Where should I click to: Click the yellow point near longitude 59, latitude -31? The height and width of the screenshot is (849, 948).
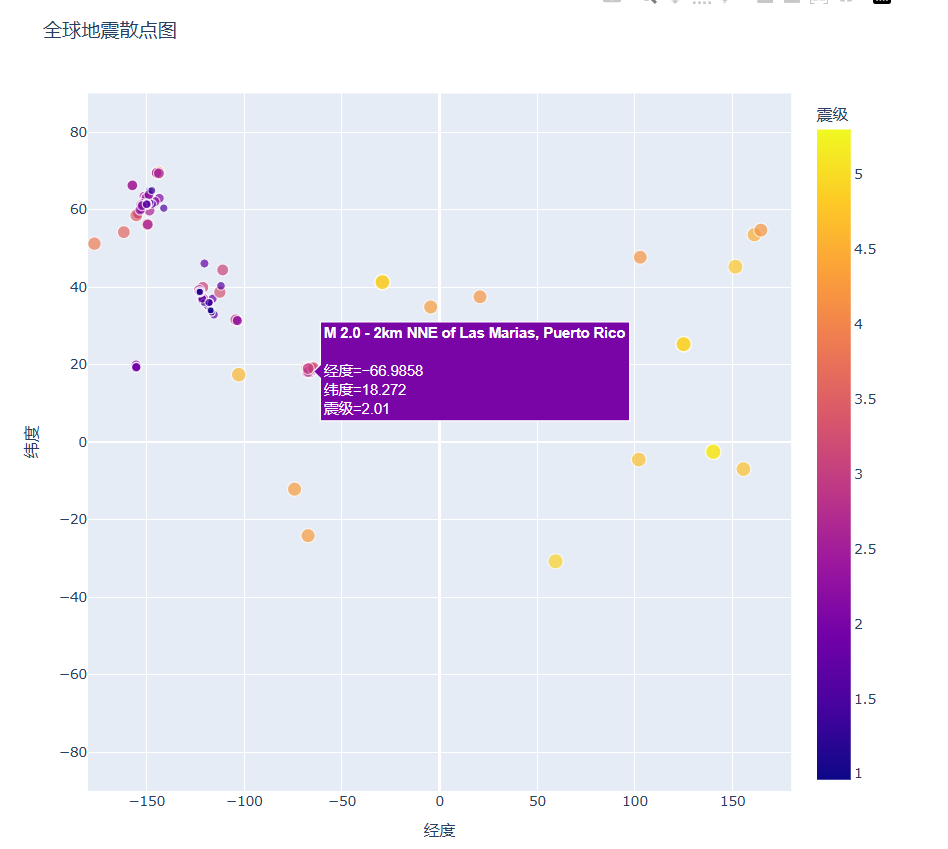click(556, 562)
